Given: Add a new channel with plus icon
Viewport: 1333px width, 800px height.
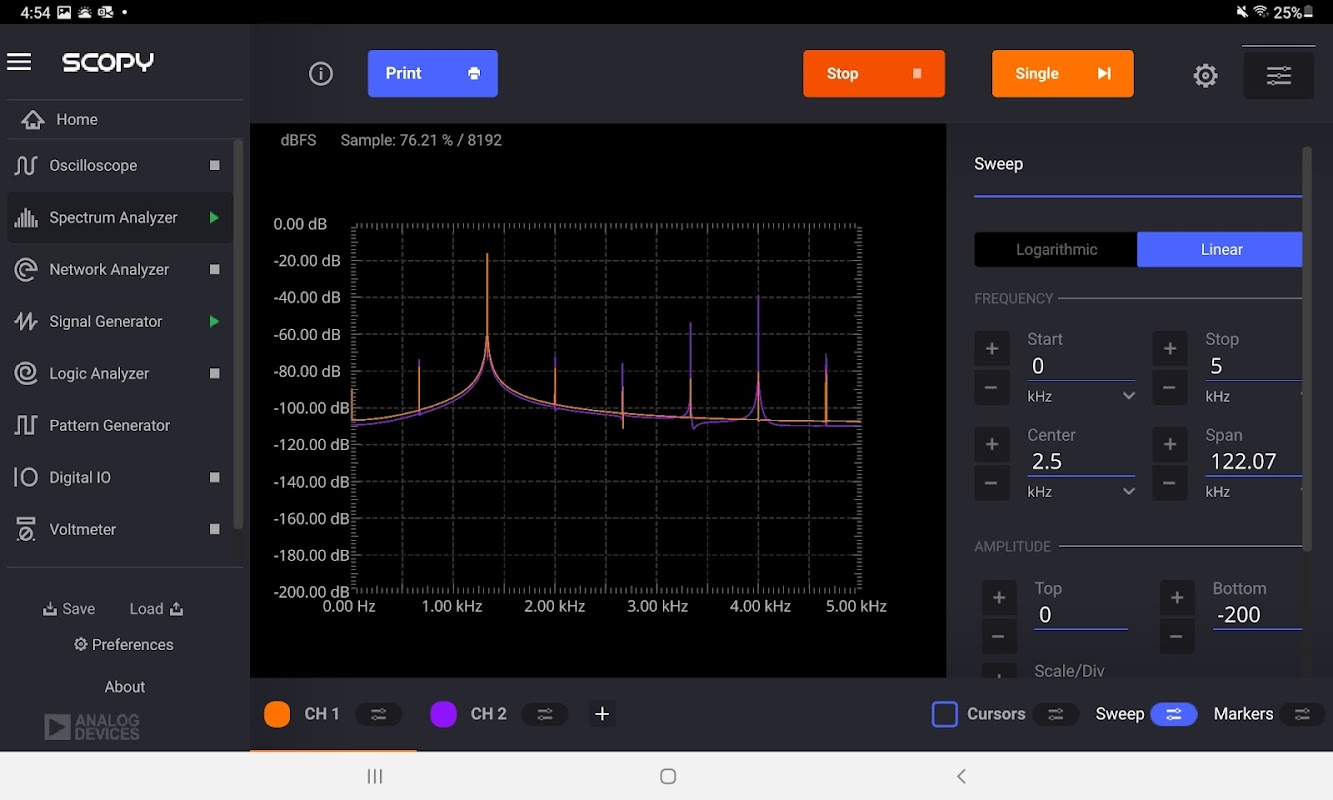Looking at the screenshot, I should point(602,714).
